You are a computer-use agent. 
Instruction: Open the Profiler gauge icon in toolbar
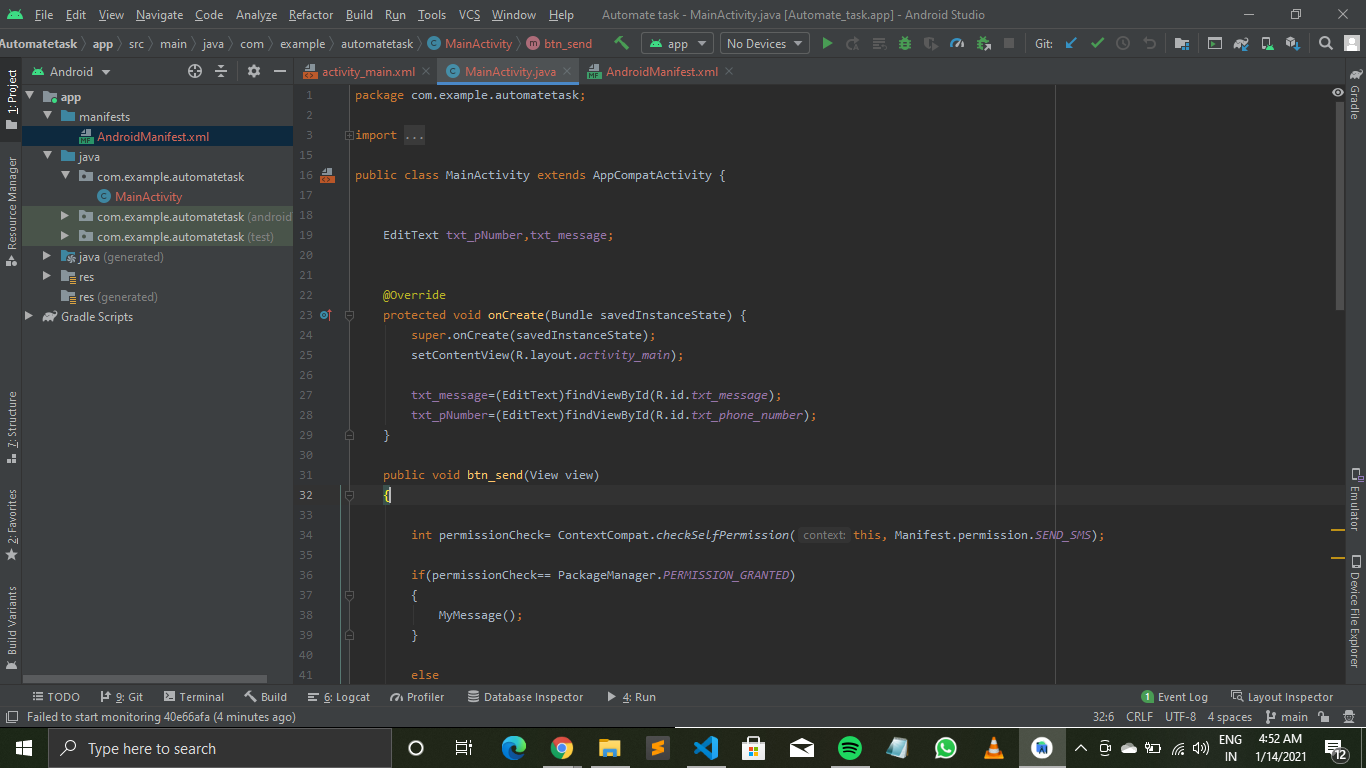tap(957, 44)
